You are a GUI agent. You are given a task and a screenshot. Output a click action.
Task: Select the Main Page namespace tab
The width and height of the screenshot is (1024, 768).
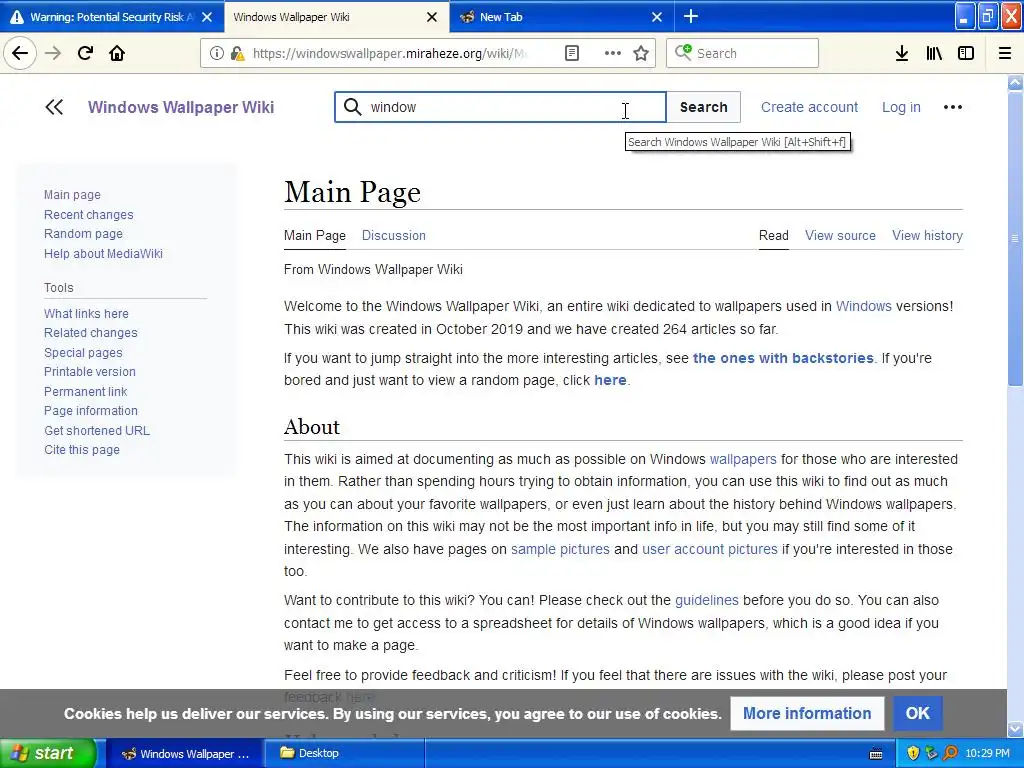tap(315, 236)
